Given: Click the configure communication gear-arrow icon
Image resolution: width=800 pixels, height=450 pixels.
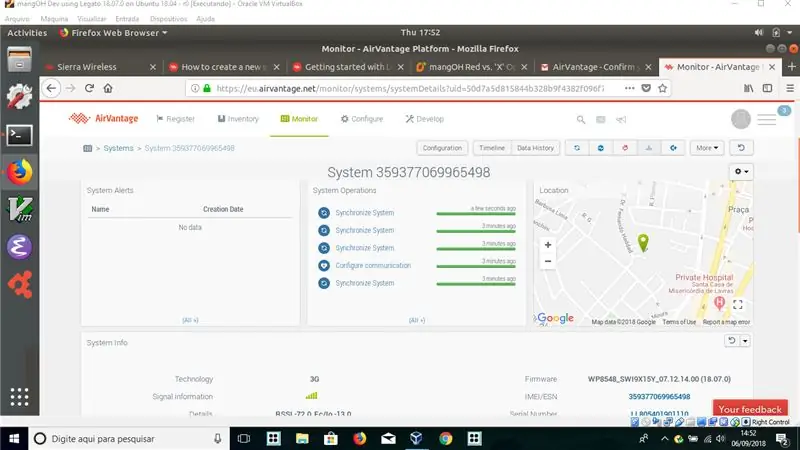Looking at the screenshot, I should coord(673,148).
